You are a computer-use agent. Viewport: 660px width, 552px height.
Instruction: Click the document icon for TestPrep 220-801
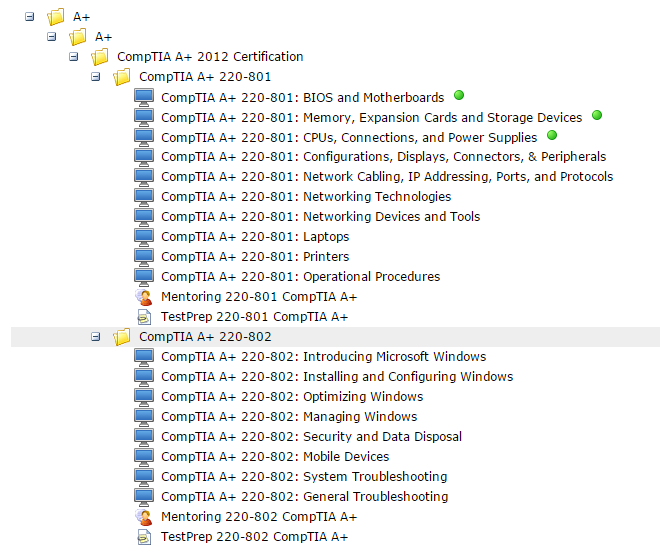[144, 317]
